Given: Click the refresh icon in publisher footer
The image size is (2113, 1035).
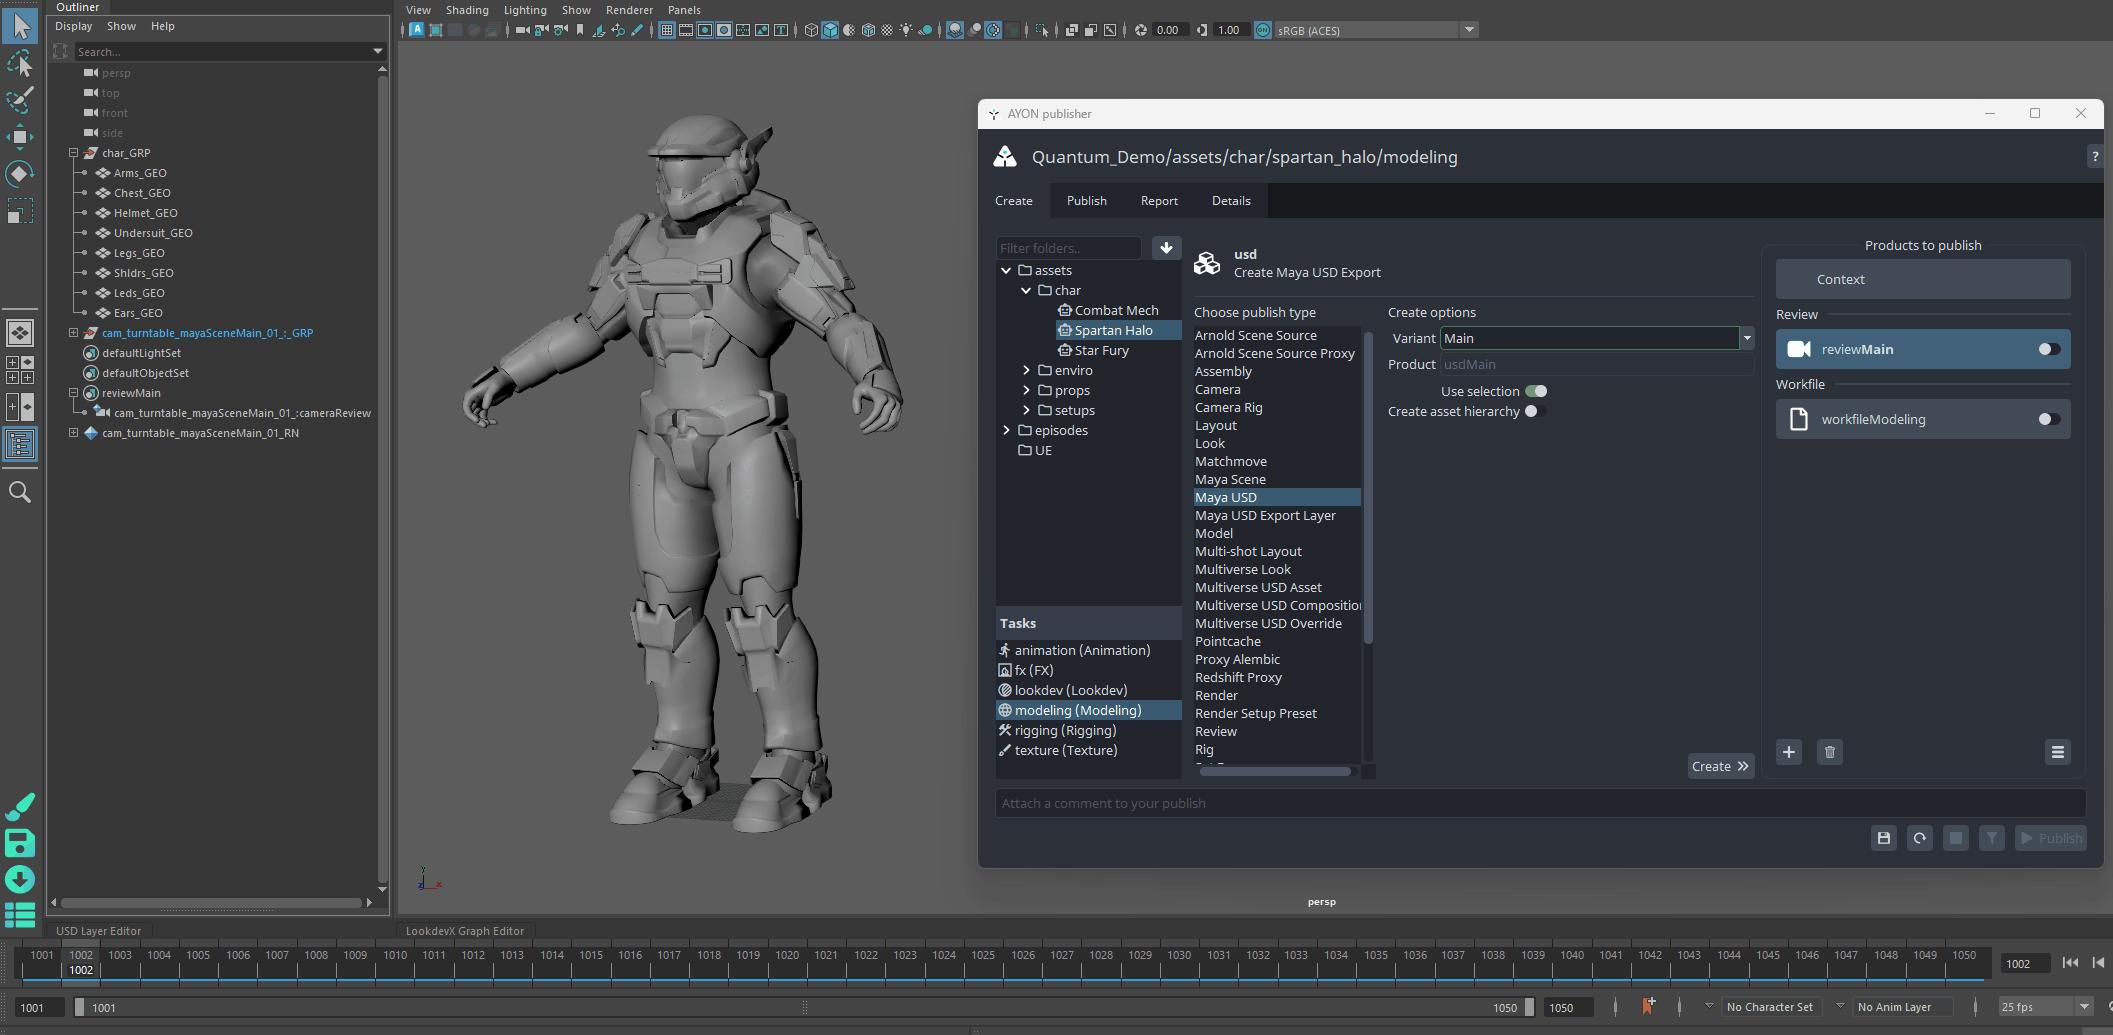Looking at the screenshot, I should click(1919, 838).
